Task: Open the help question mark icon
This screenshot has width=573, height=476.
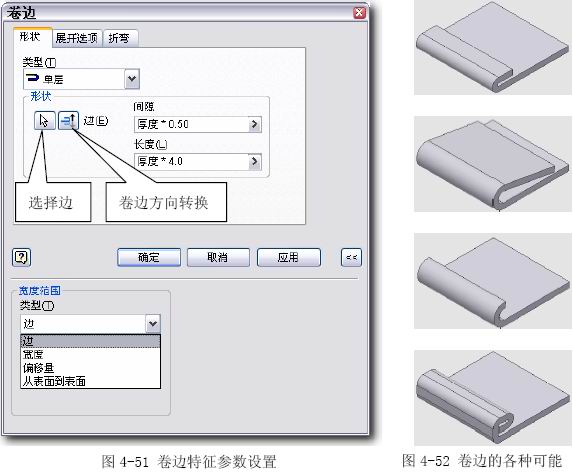Action: (x=22, y=258)
